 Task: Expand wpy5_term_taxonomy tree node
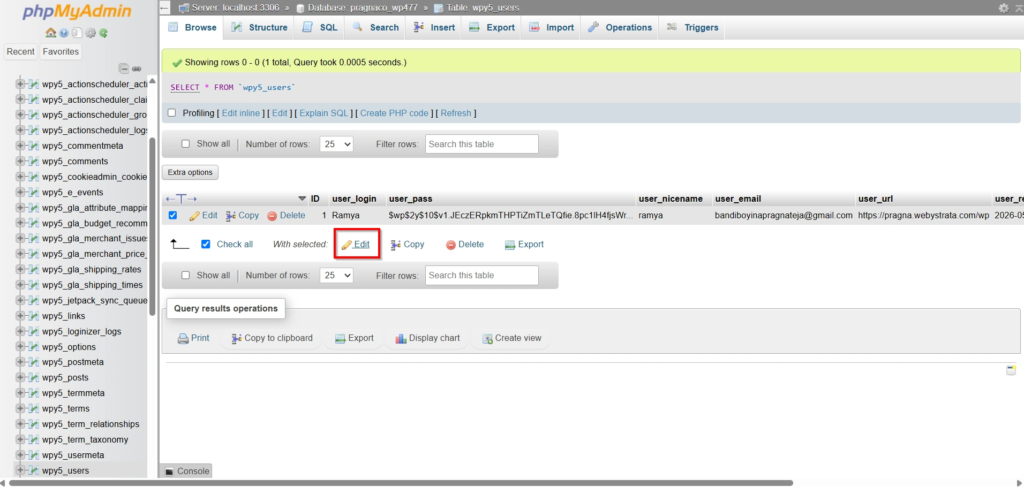tap(20, 439)
